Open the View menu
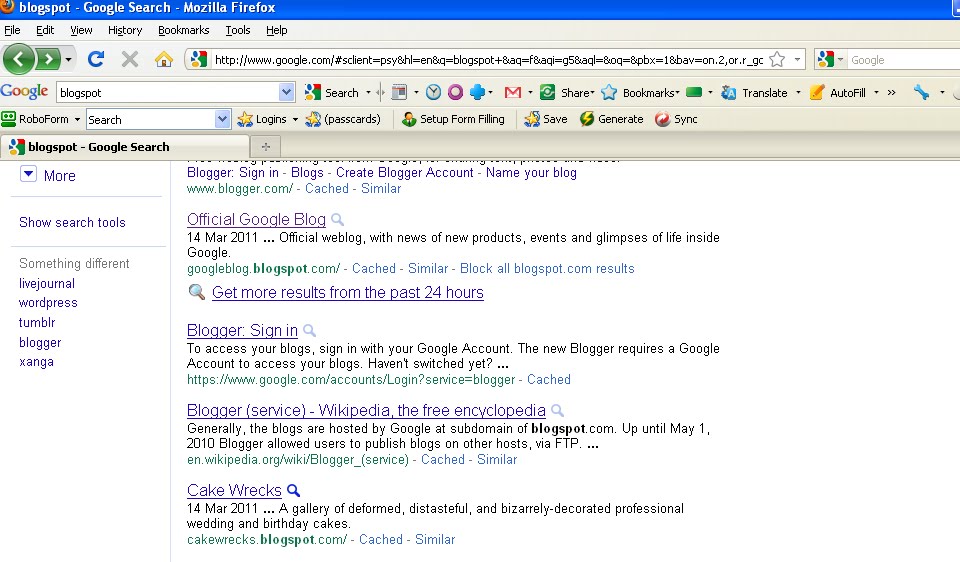Screen dimensions: 960x562 [81, 30]
